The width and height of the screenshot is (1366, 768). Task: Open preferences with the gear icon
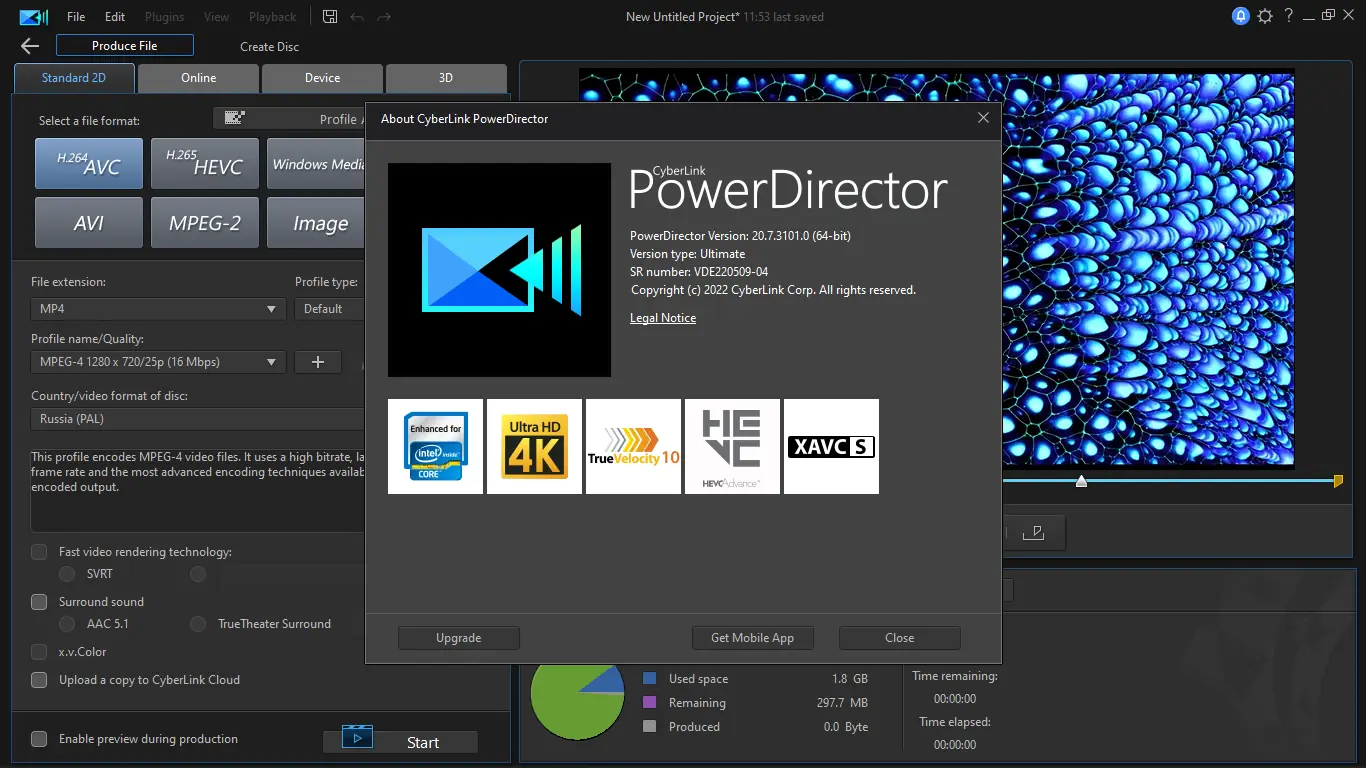pos(1265,16)
